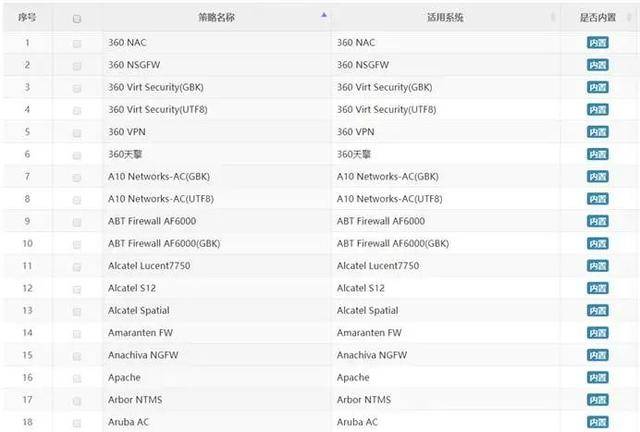Tick the checkbox for Amaranten FW
Viewport: 640px width, 432px height.
click(77, 334)
